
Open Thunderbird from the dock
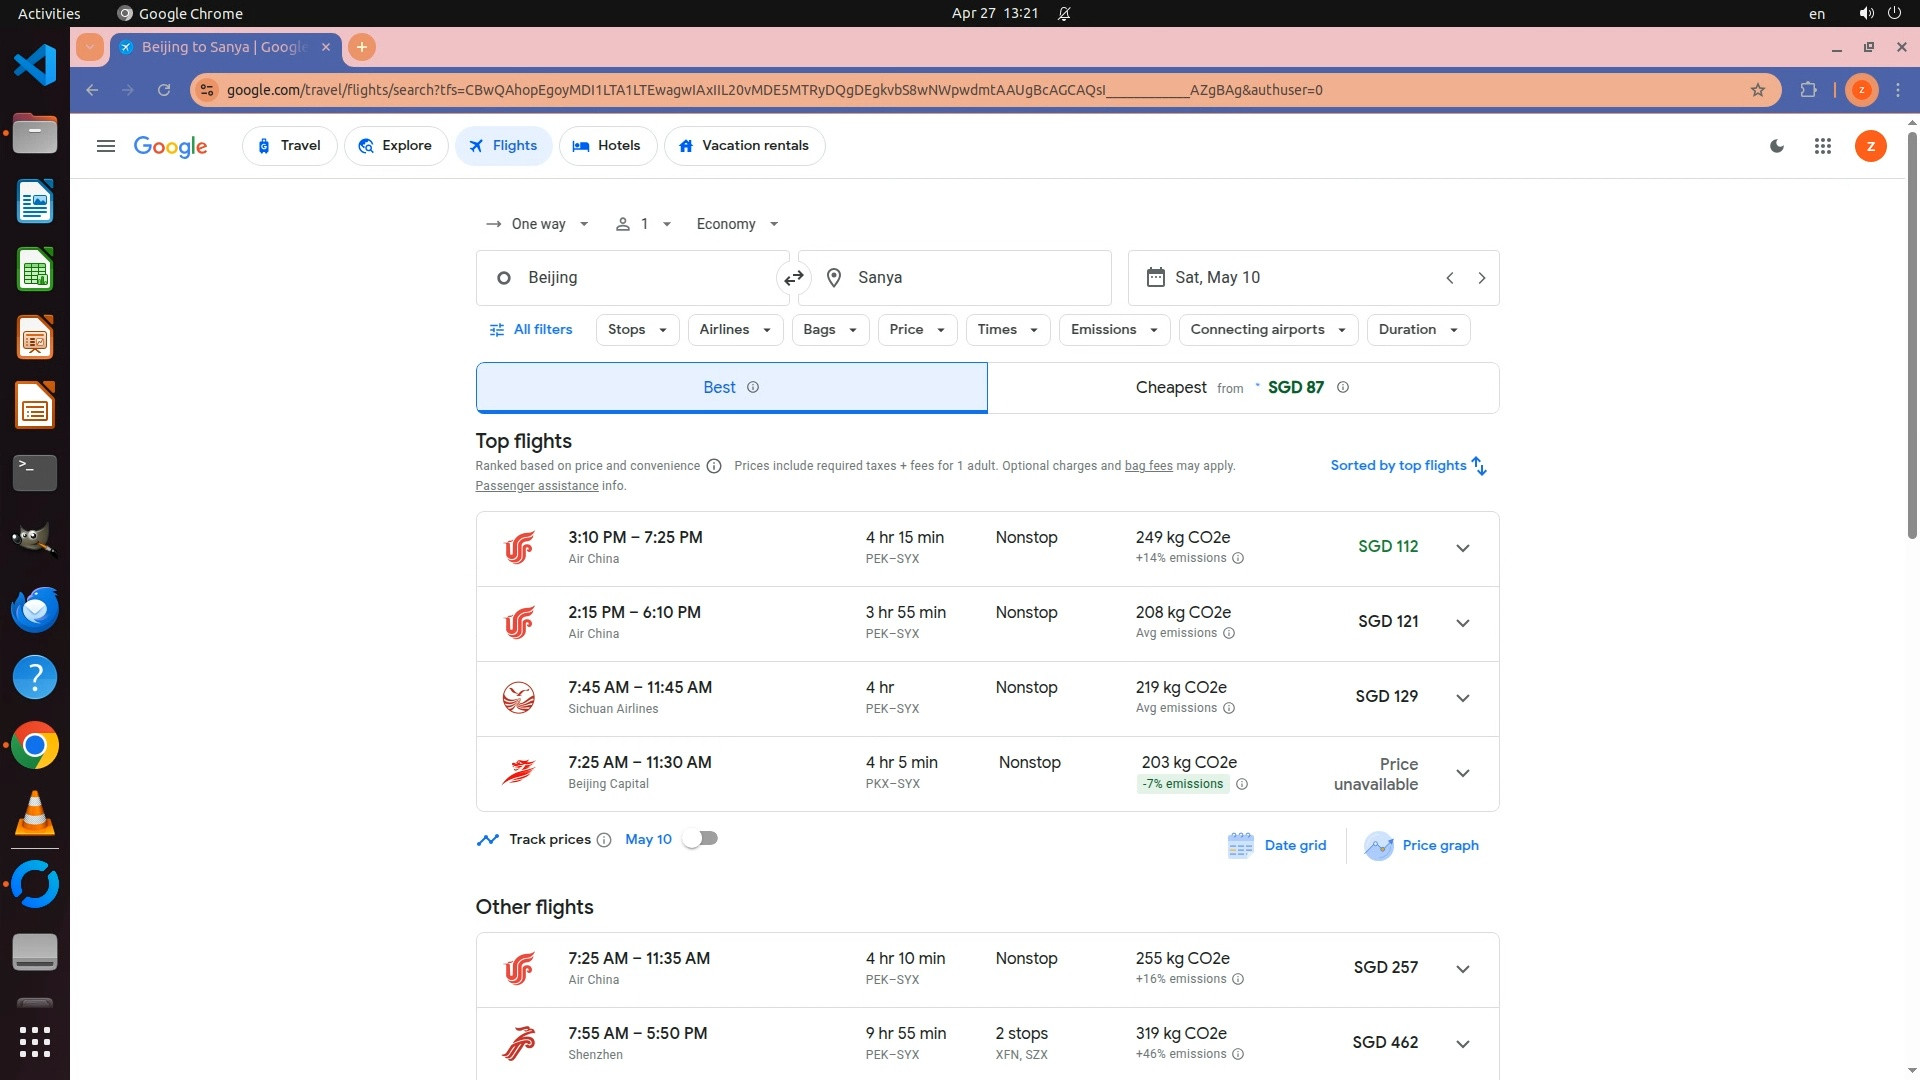pyautogui.click(x=35, y=609)
